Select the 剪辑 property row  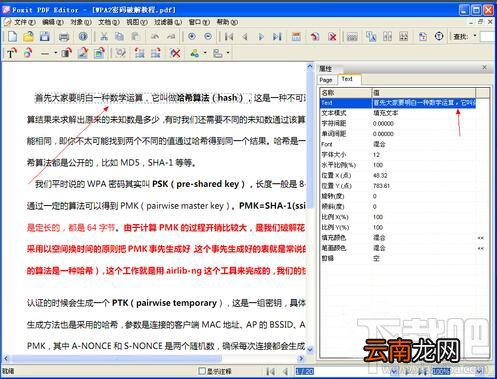[x=398, y=258]
